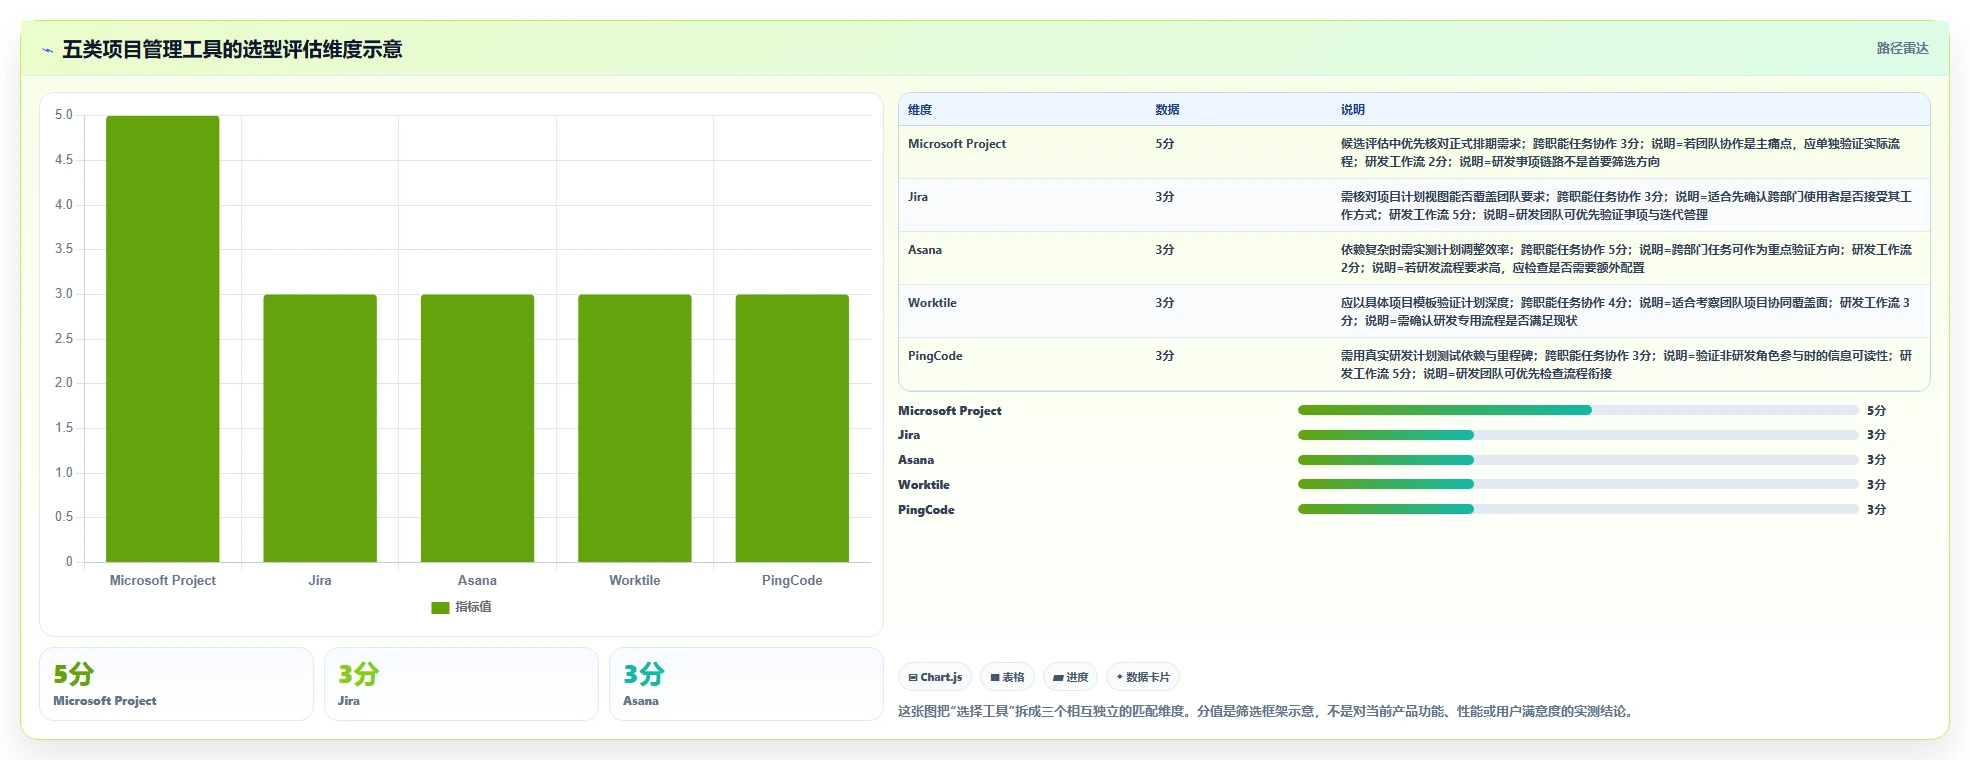Click the title 五类项目管理工具的选型评估维度示意
The image size is (1970, 760).
click(x=232, y=50)
